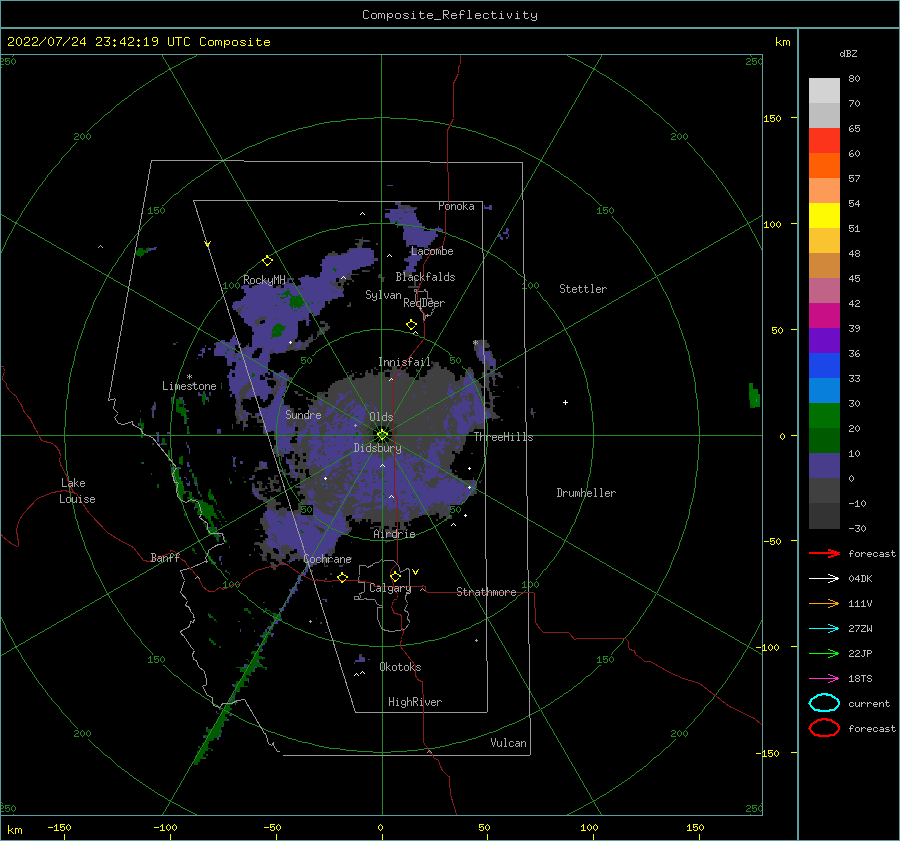Click the yellow km label at top right
900x841 pixels.
[x=783, y=42]
